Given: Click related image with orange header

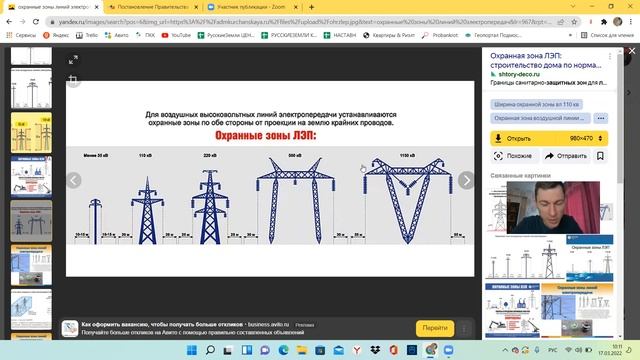Looking at the screenshot, I should [577, 310].
